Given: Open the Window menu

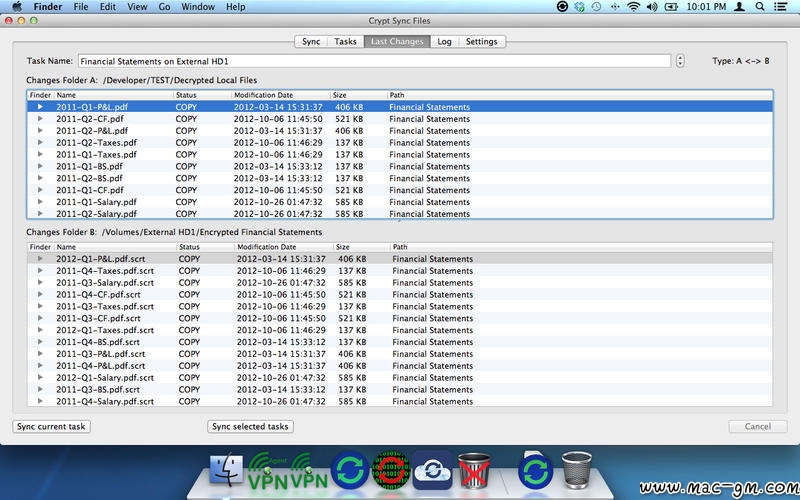Looking at the screenshot, I should tap(198, 7).
